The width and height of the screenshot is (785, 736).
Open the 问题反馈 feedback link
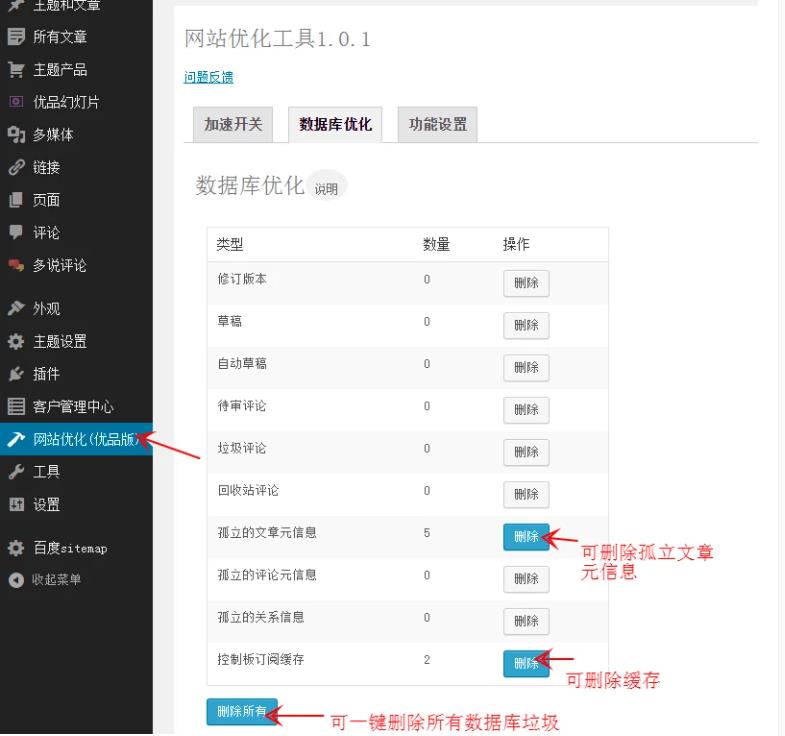tap(208, 77)
